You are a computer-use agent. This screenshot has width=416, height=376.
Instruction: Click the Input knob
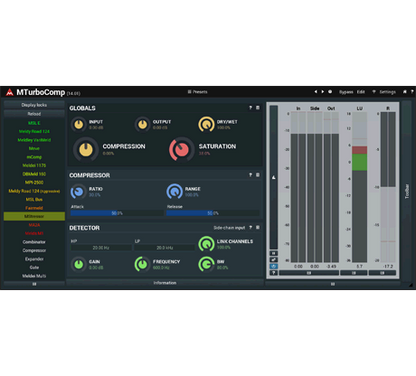pos(79,124)
